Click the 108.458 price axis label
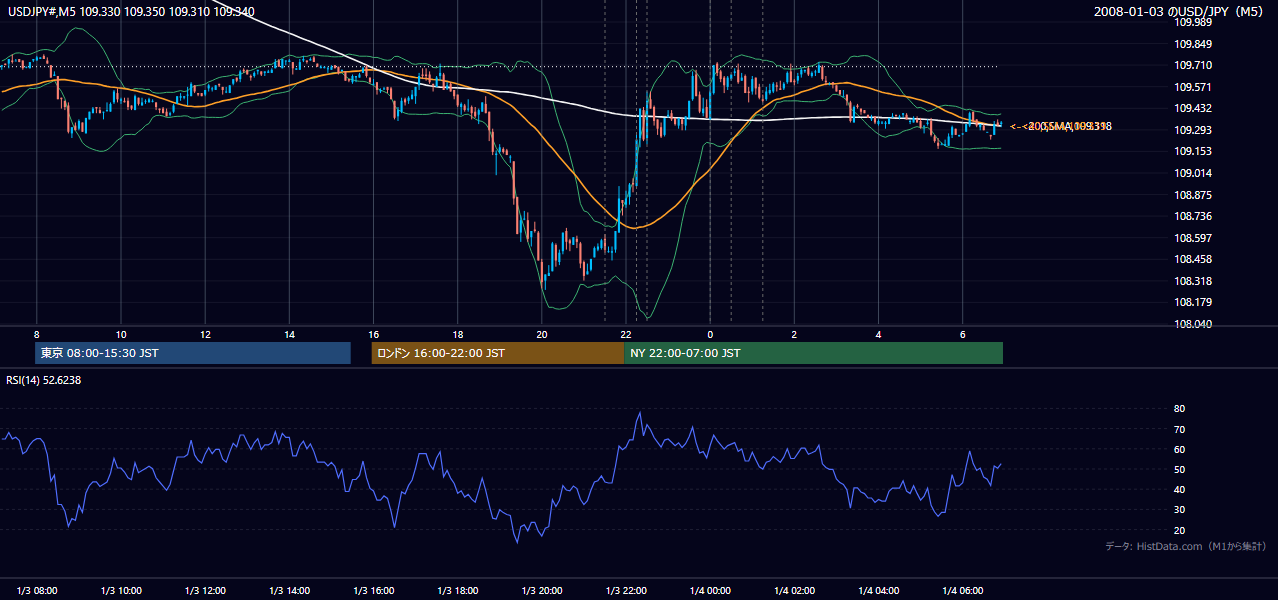1278x600 pixels. click(x=1193, y=259)
